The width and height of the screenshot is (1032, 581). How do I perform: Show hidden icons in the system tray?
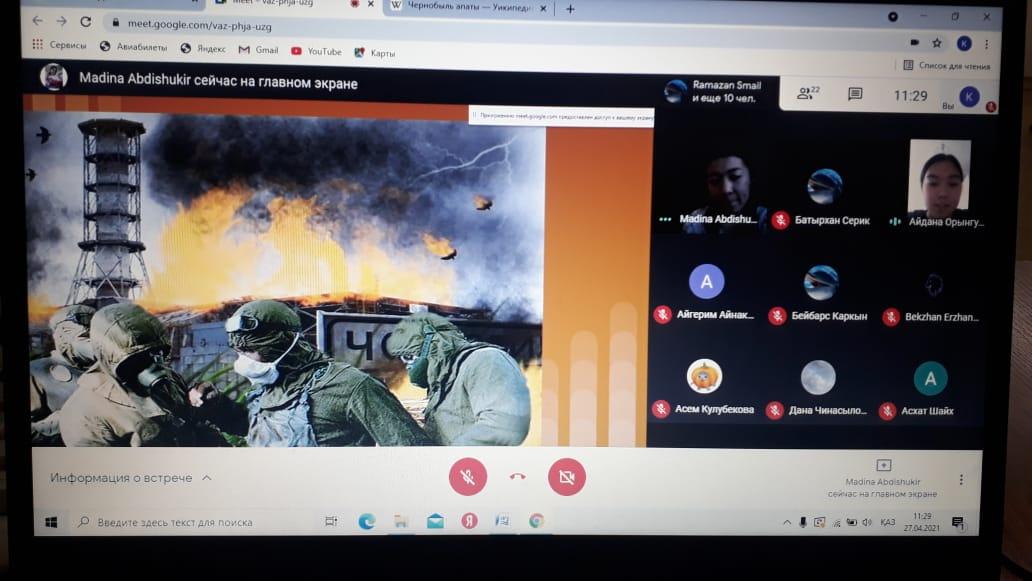click(787, 522)
